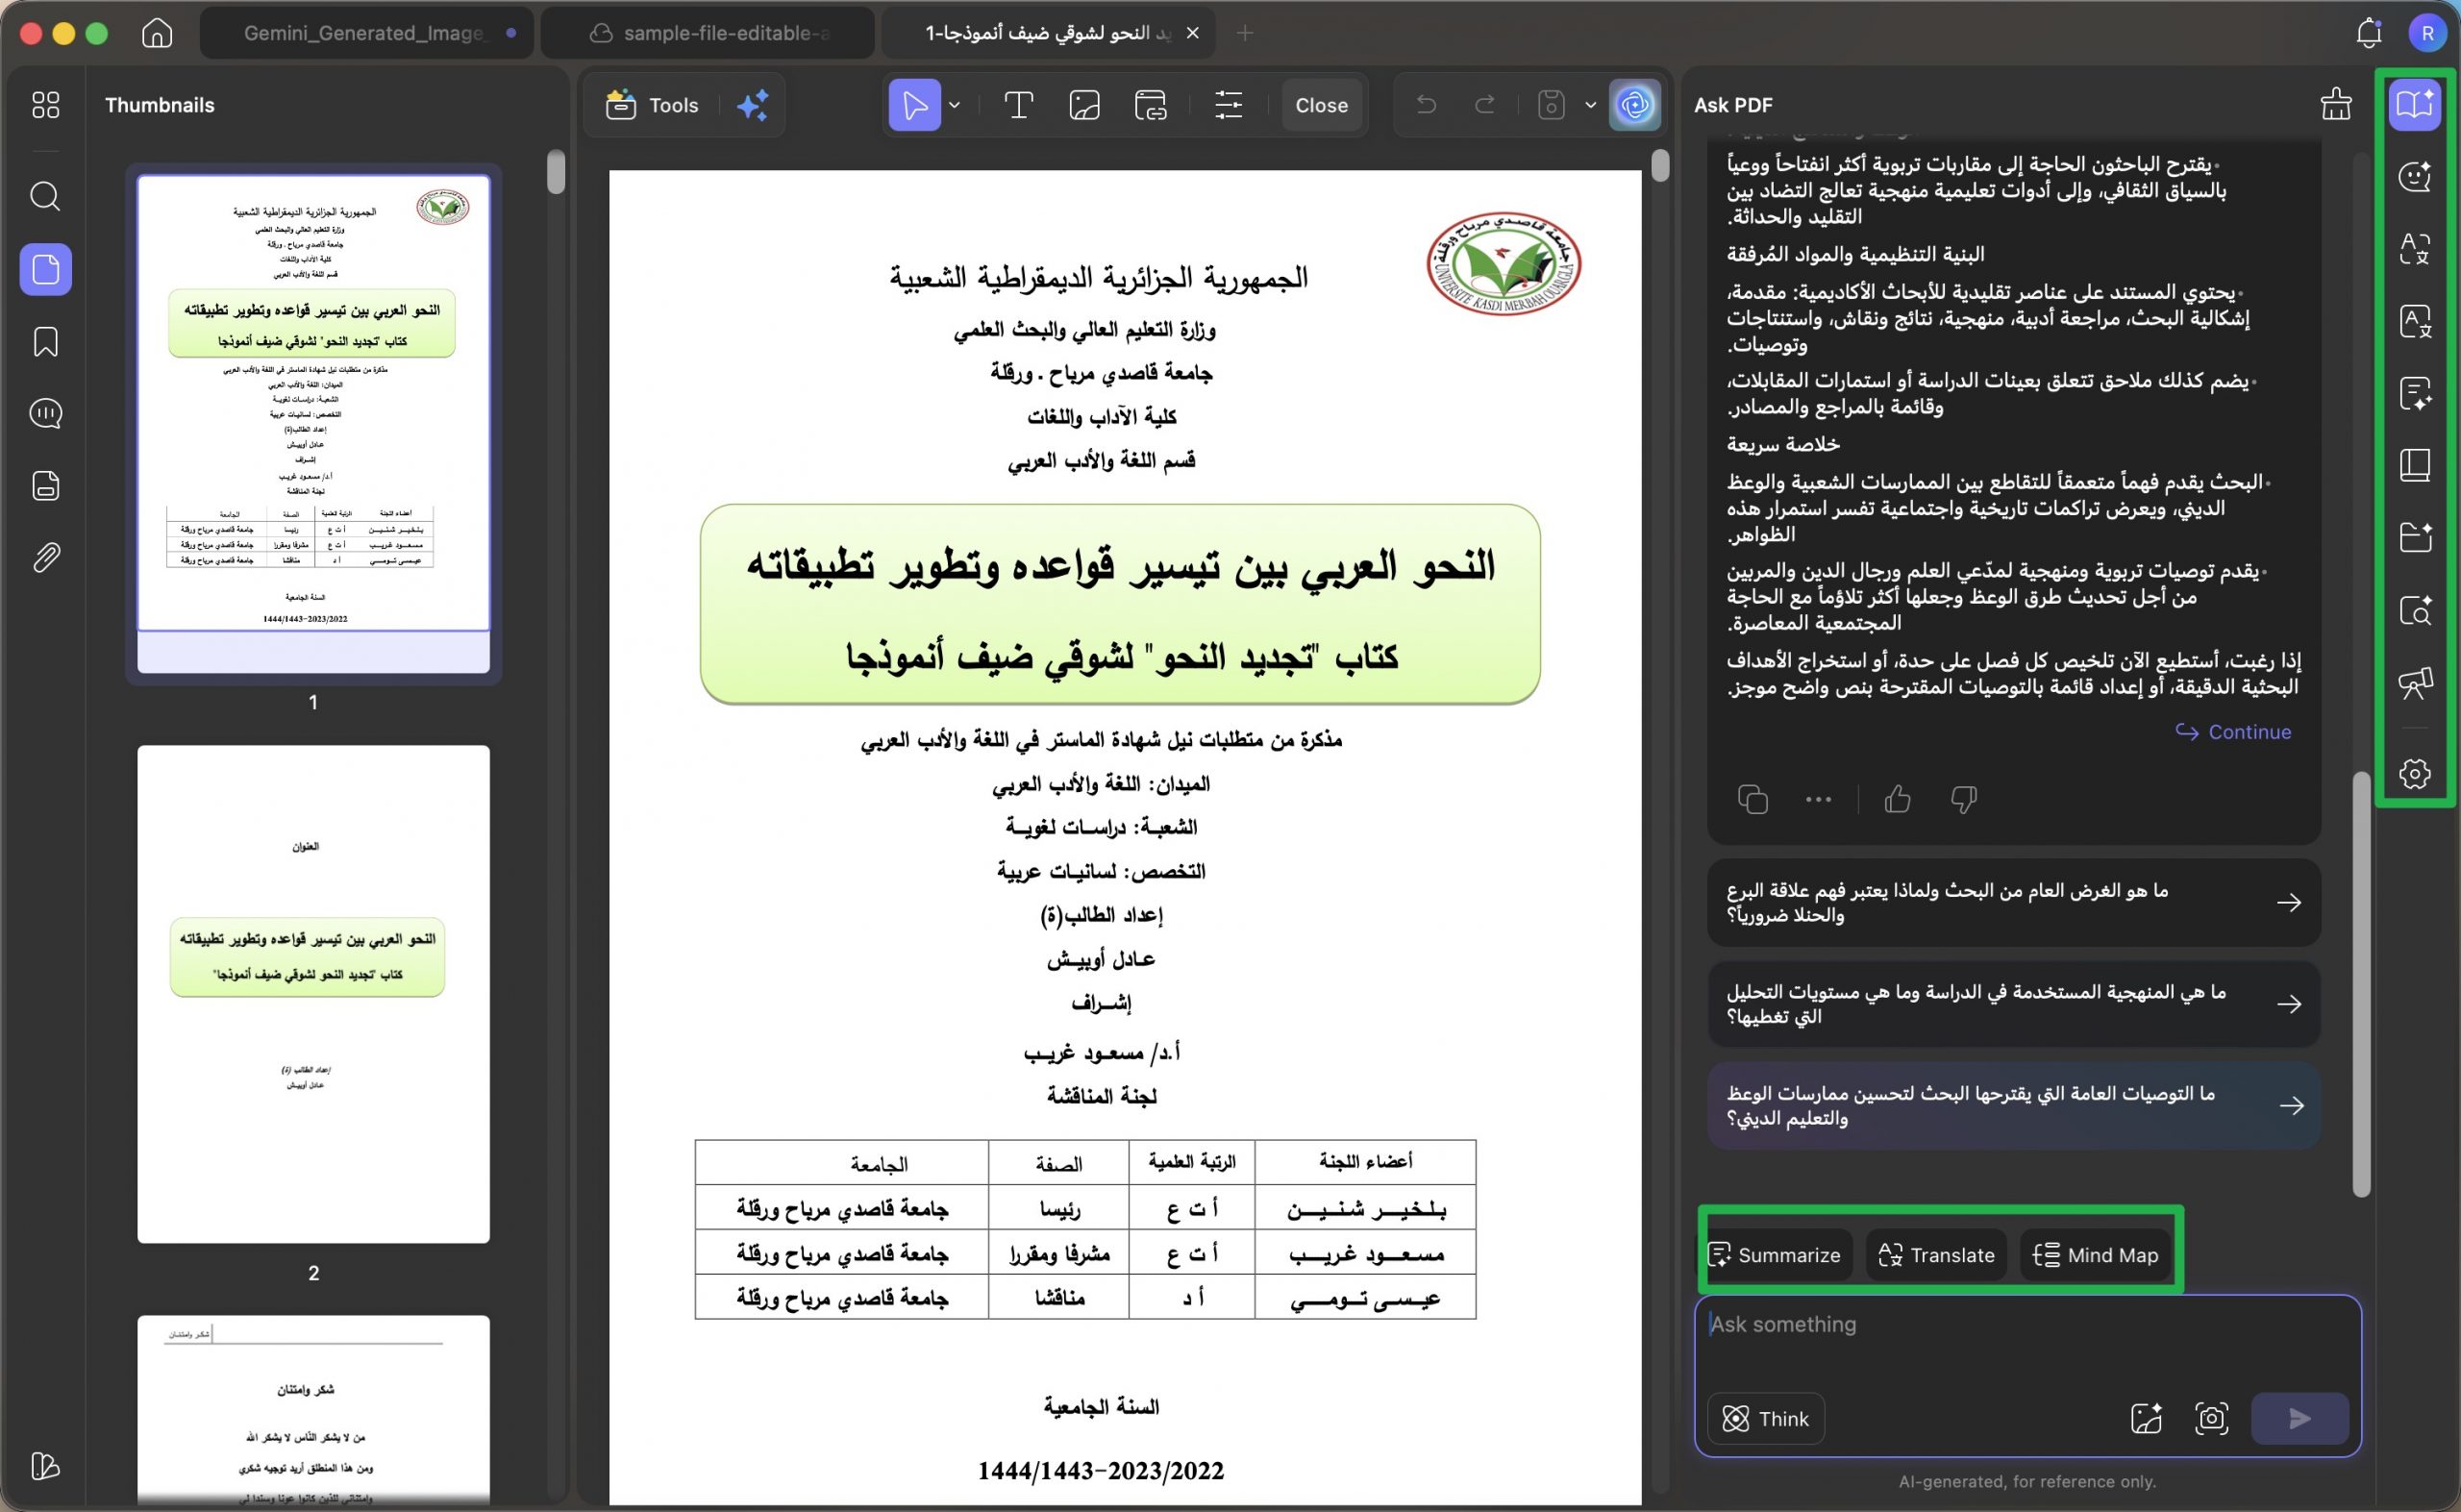Select the Image edit tool
The image size is (2461, 1512).
pyautogui.click(x=1084, y=105)
